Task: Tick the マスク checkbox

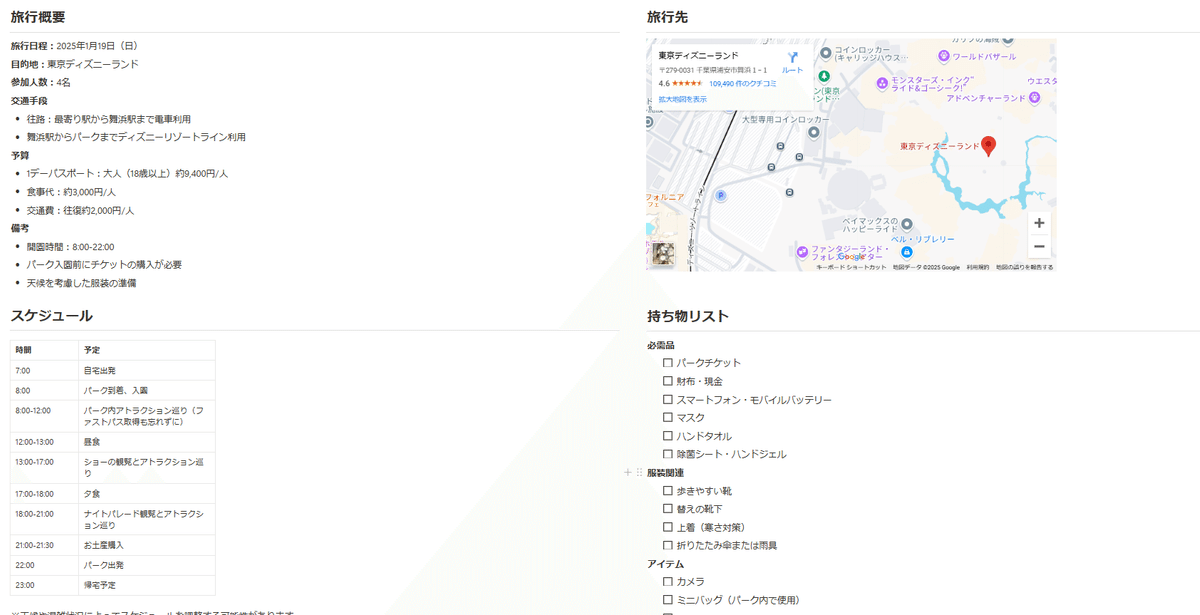Action: [668, 417]
